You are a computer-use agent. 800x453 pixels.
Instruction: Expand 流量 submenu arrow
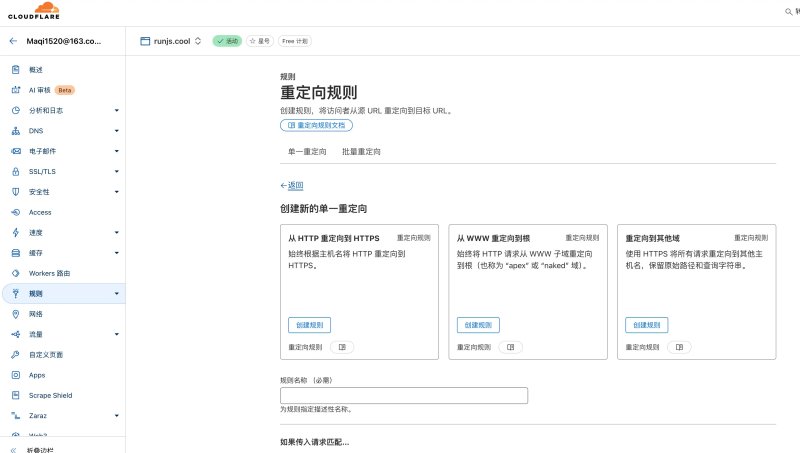pos(117,334)
